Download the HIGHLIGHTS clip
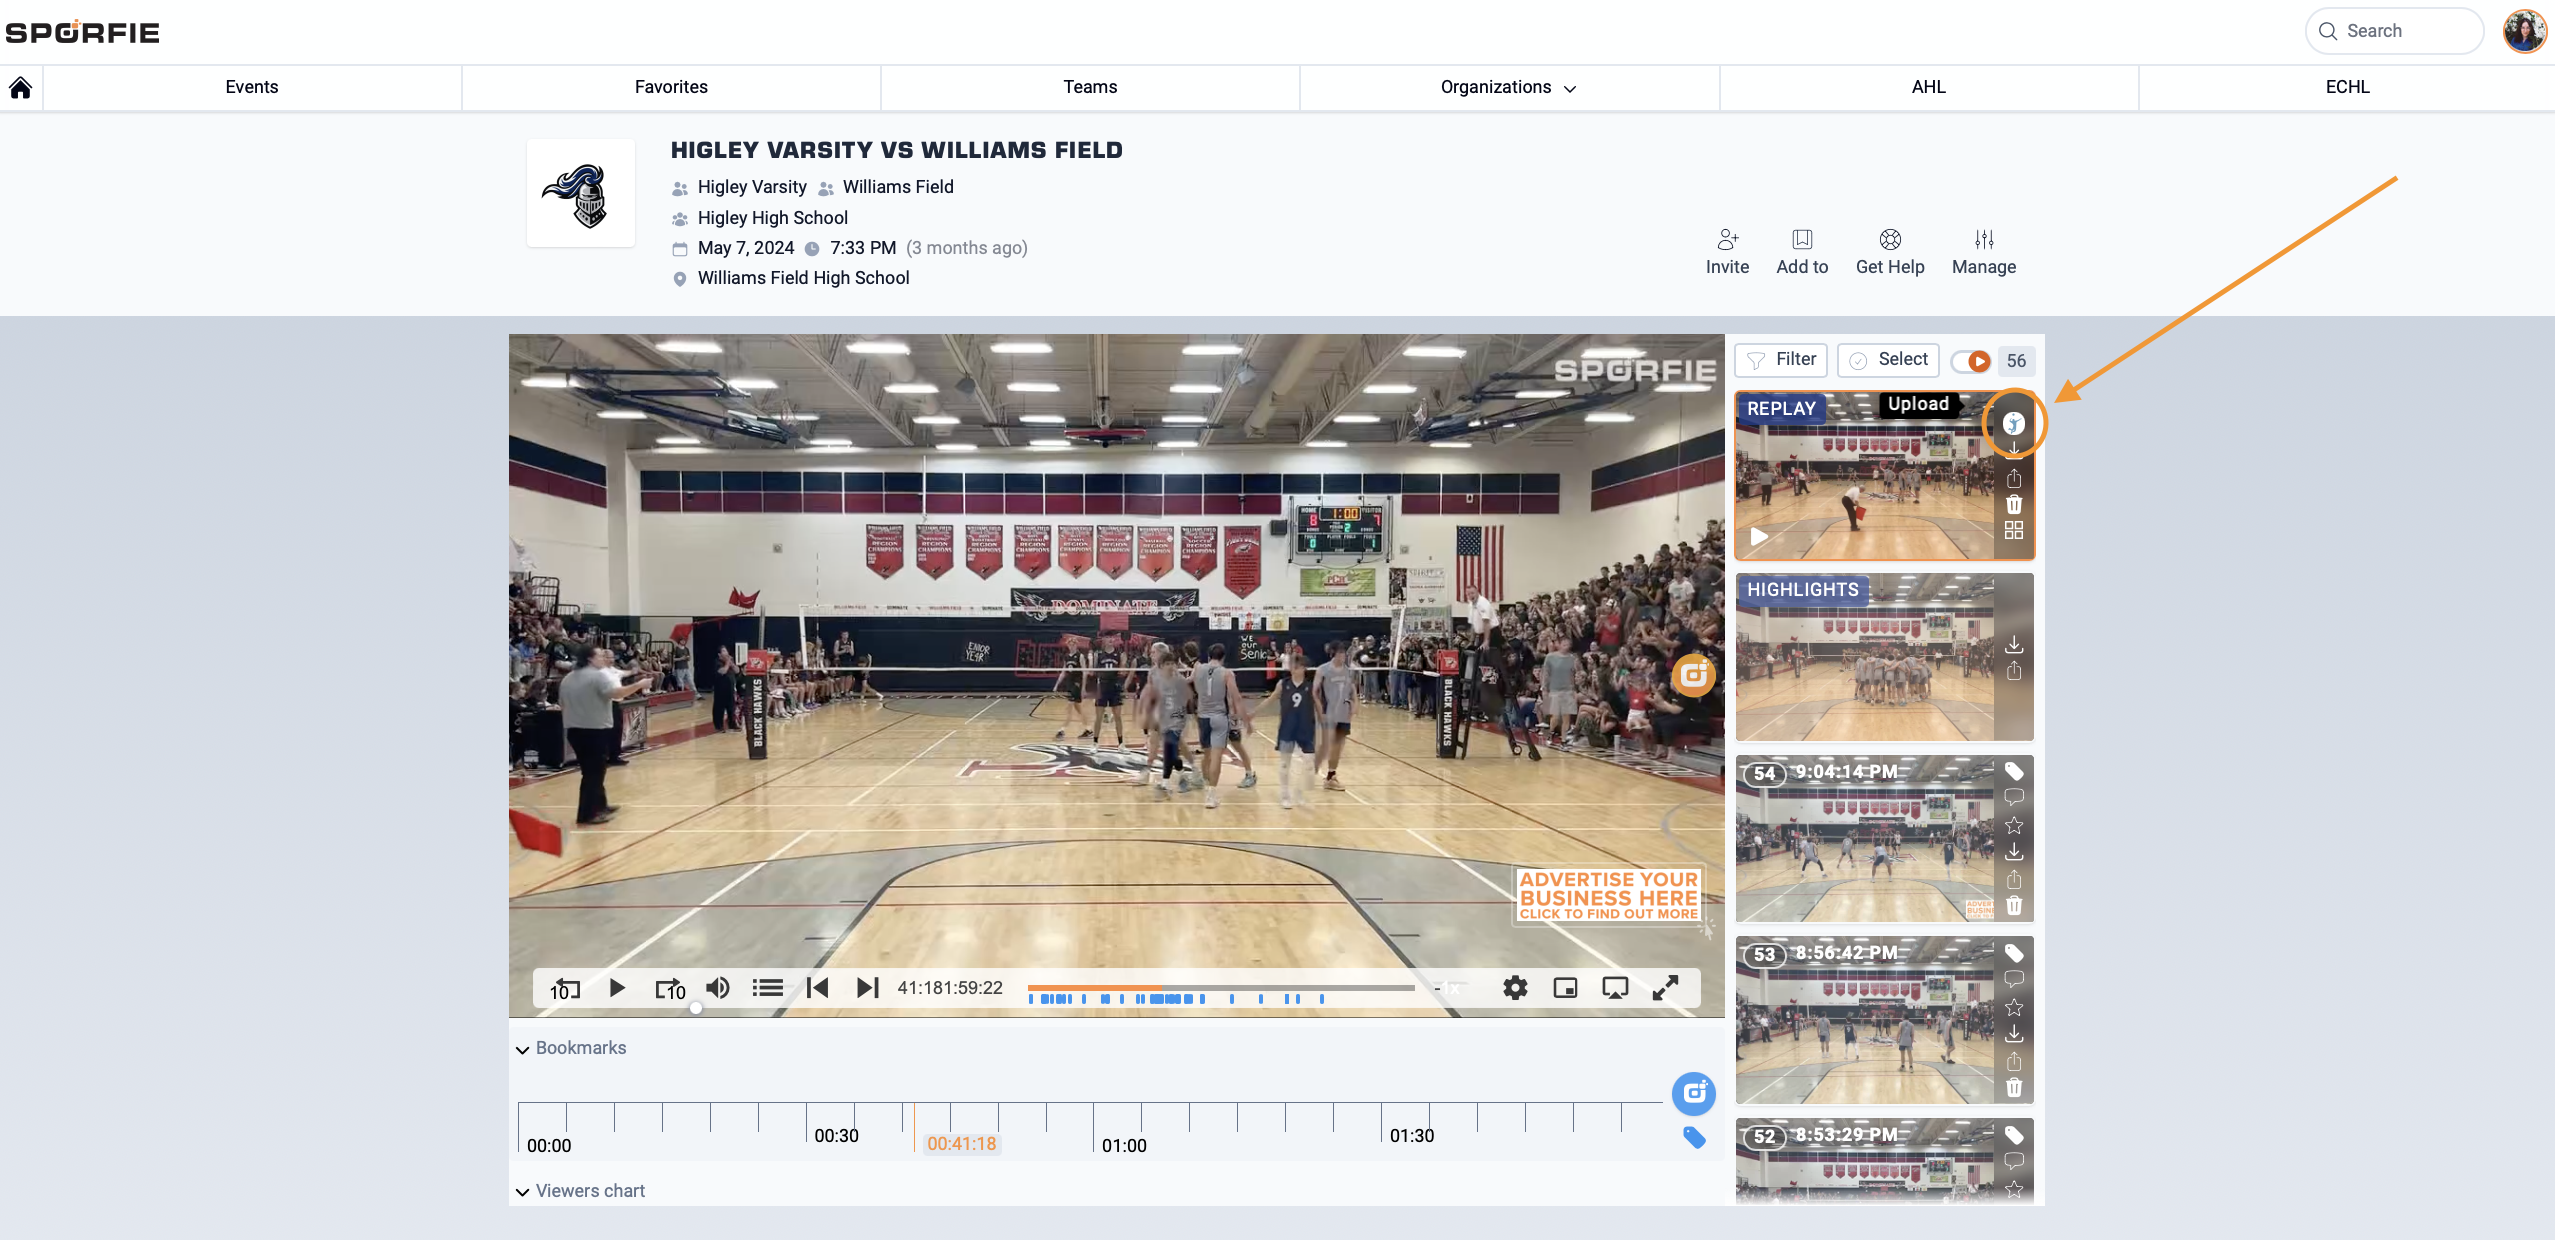 (x=2014, y=645)
